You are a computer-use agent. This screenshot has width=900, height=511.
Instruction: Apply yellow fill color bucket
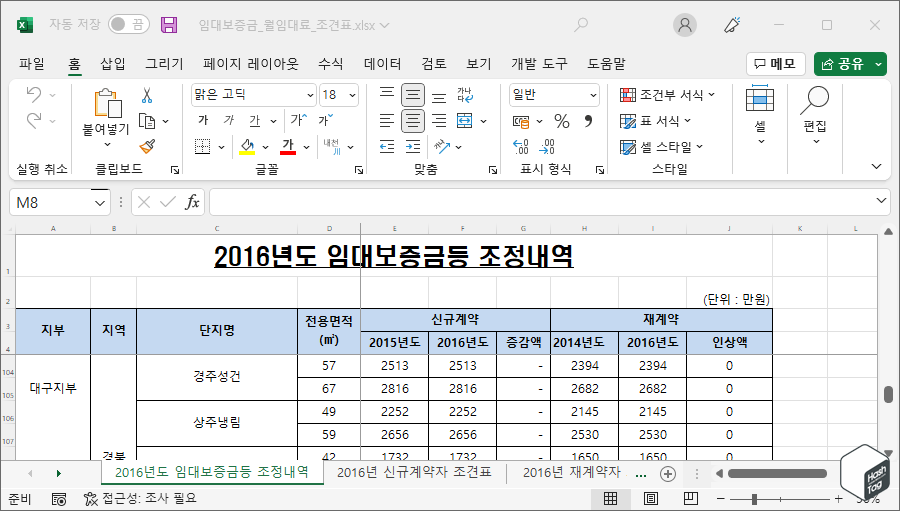pos(247,146)
